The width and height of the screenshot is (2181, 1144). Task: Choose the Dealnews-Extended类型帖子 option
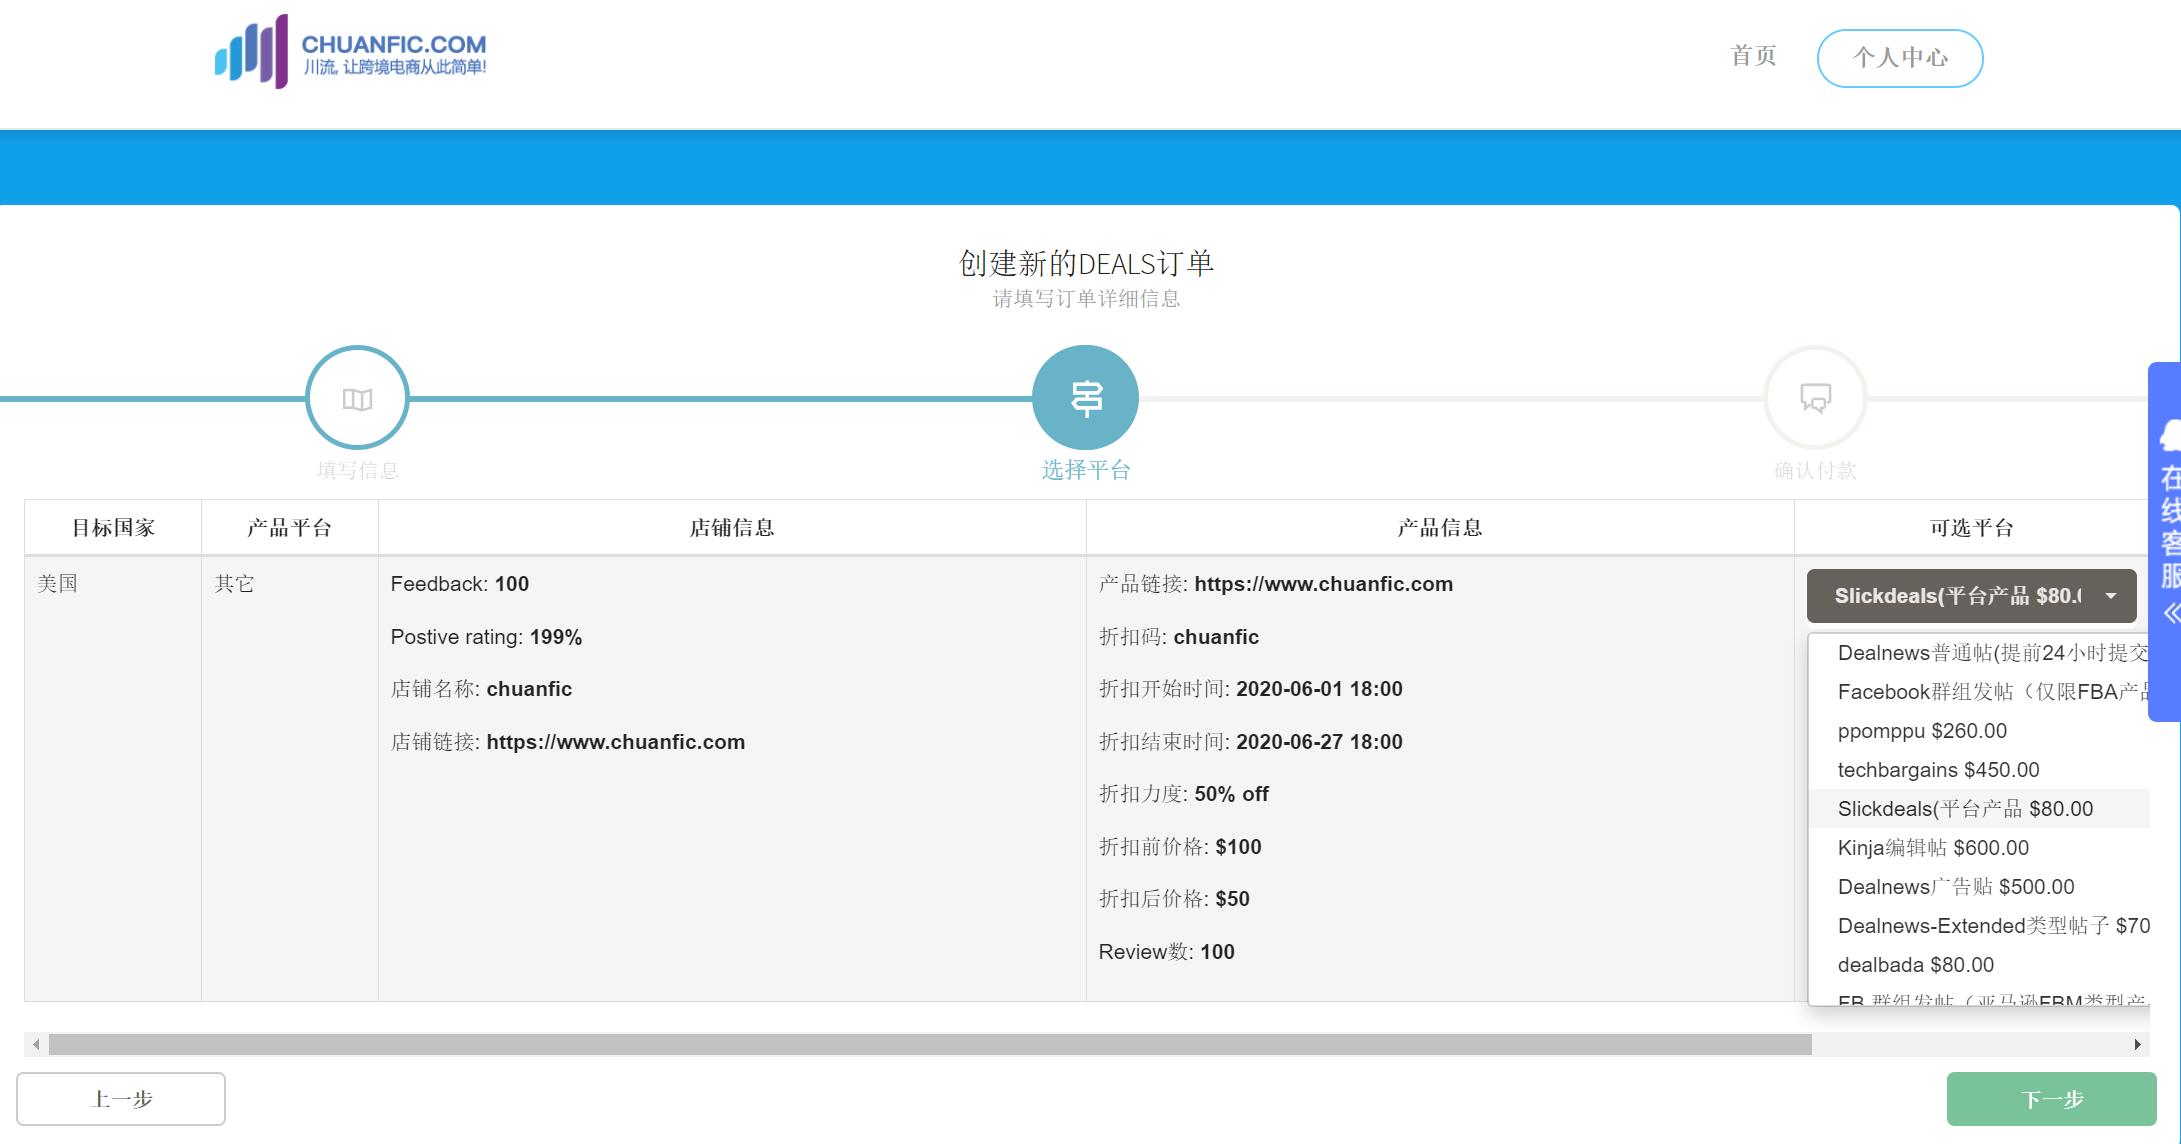[x=1980, y=926]
